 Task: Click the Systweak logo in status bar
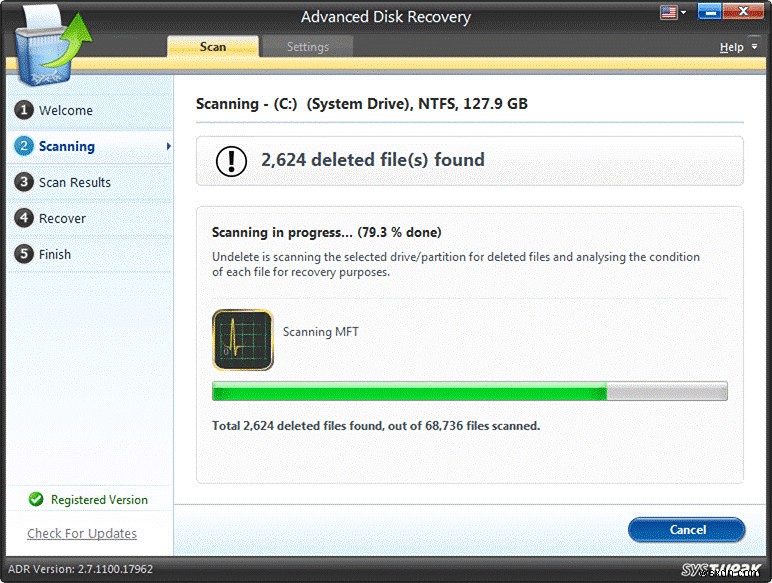[722, 570]
